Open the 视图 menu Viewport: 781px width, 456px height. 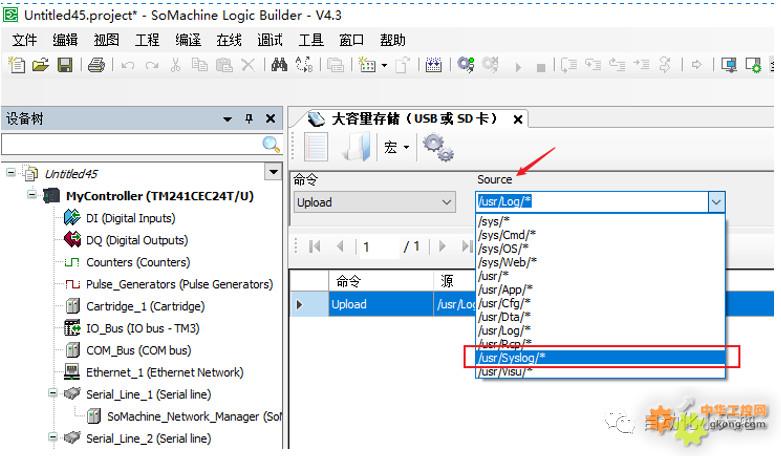(x=106, y=40)
